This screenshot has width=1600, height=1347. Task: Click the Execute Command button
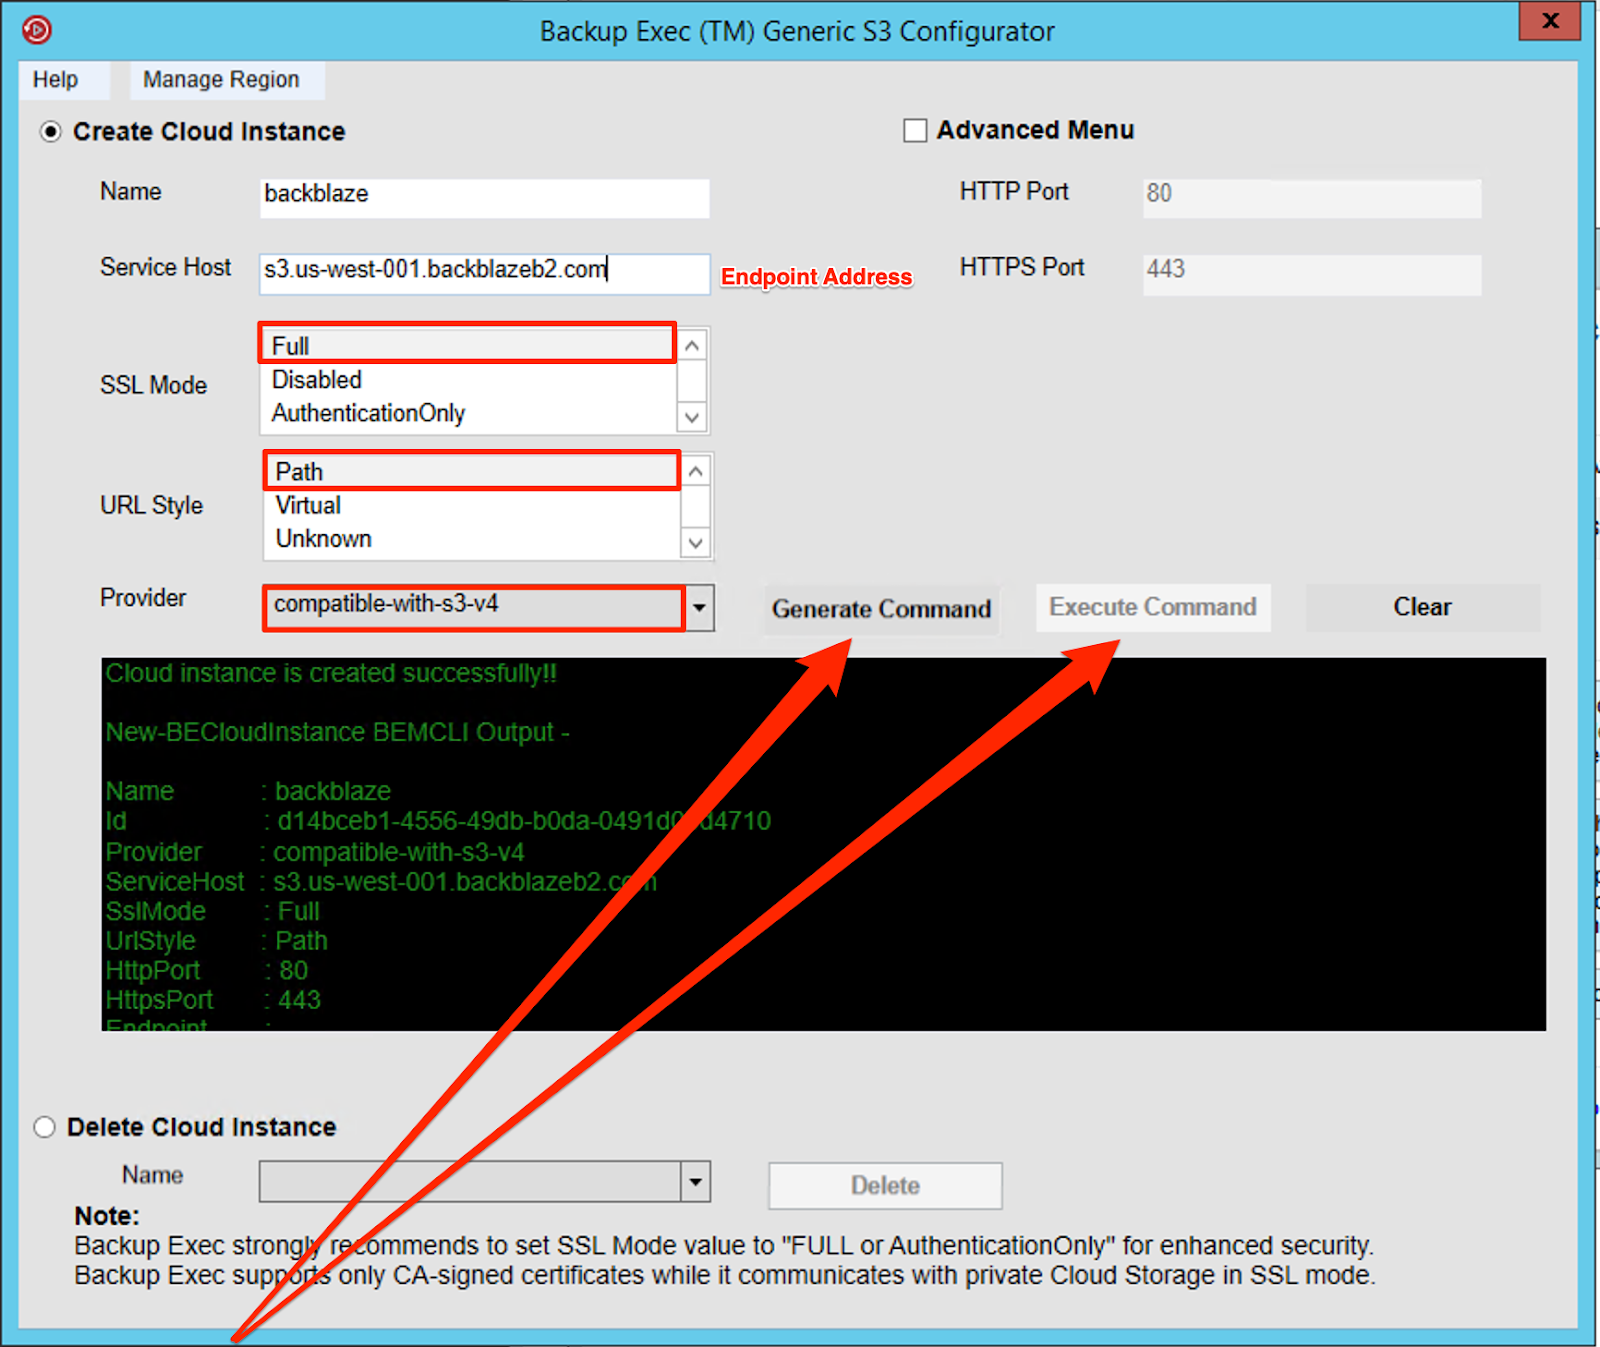(1153, 607)
